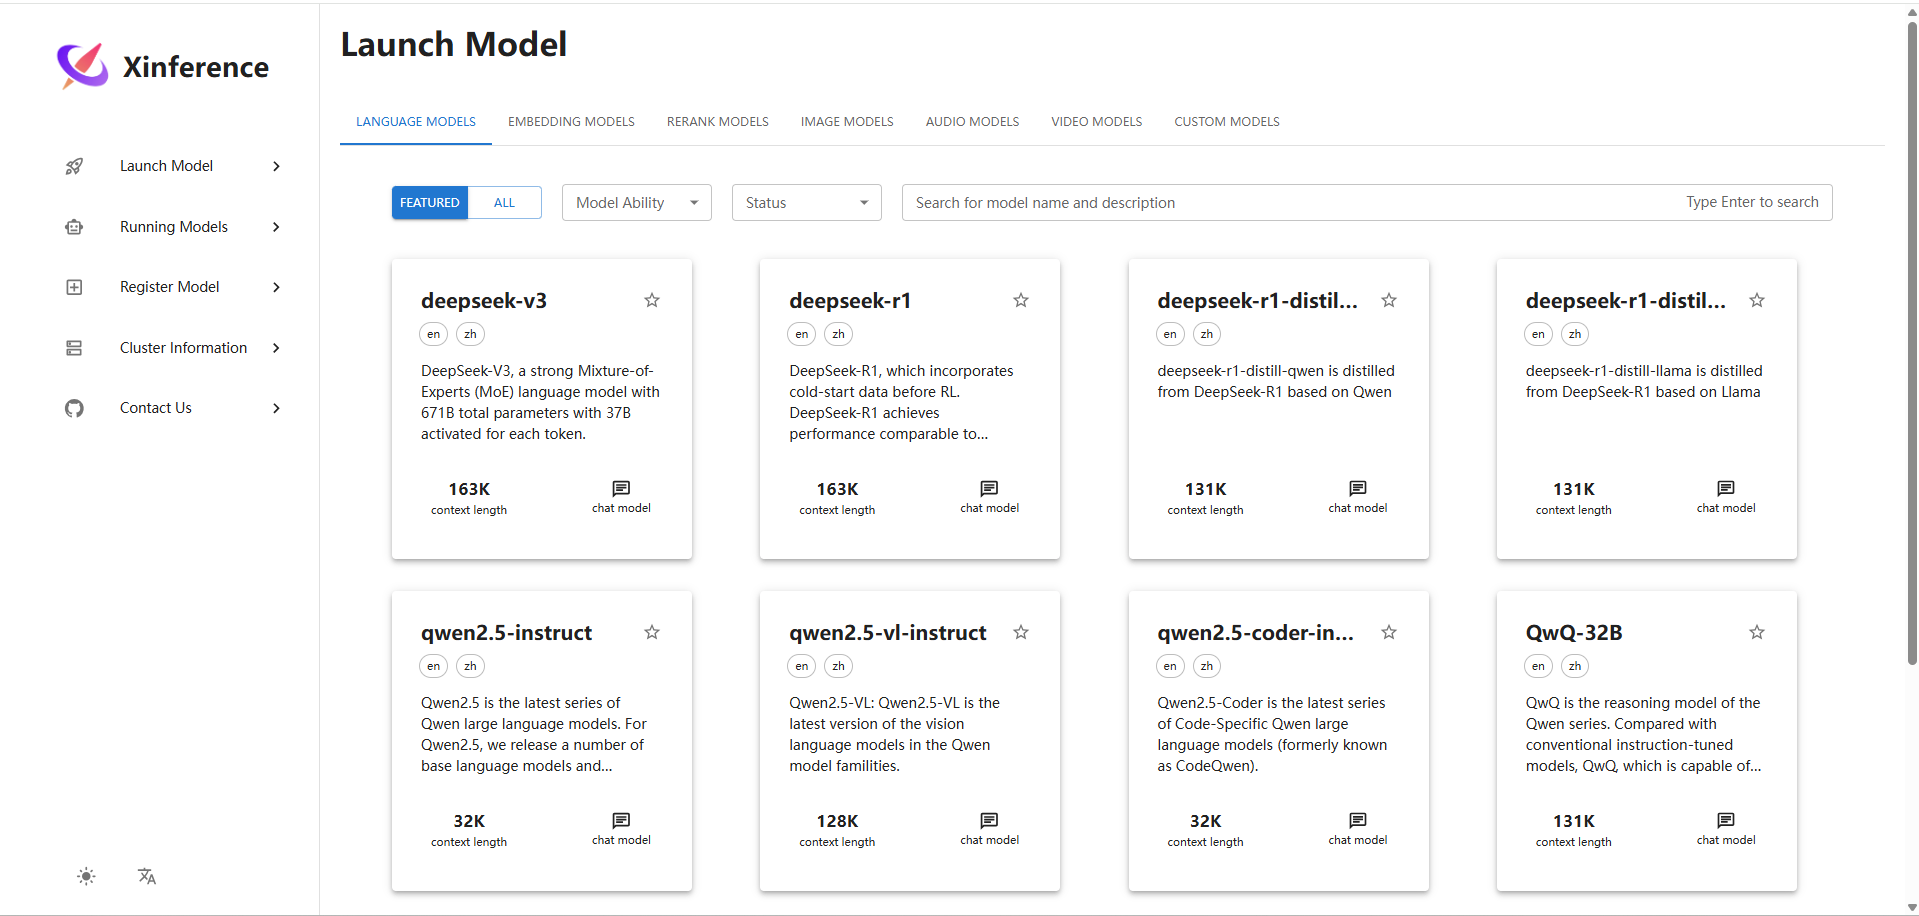The height and width of the screenshot is (916, 1919).
Task: Click chat model icon on QwQ-32B card
Action: coord(1726,820)
